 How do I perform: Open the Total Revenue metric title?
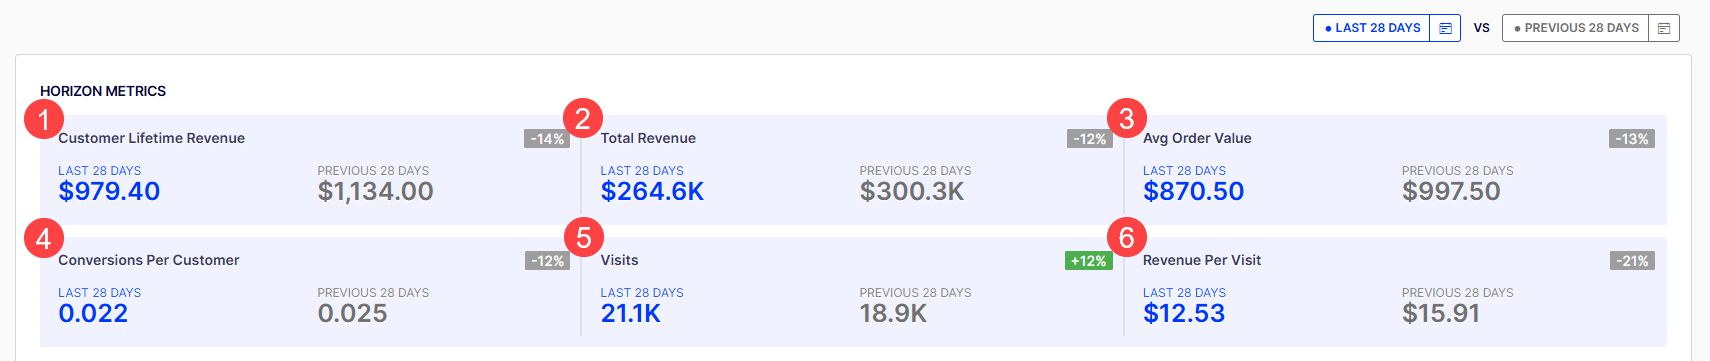(648, 138)
